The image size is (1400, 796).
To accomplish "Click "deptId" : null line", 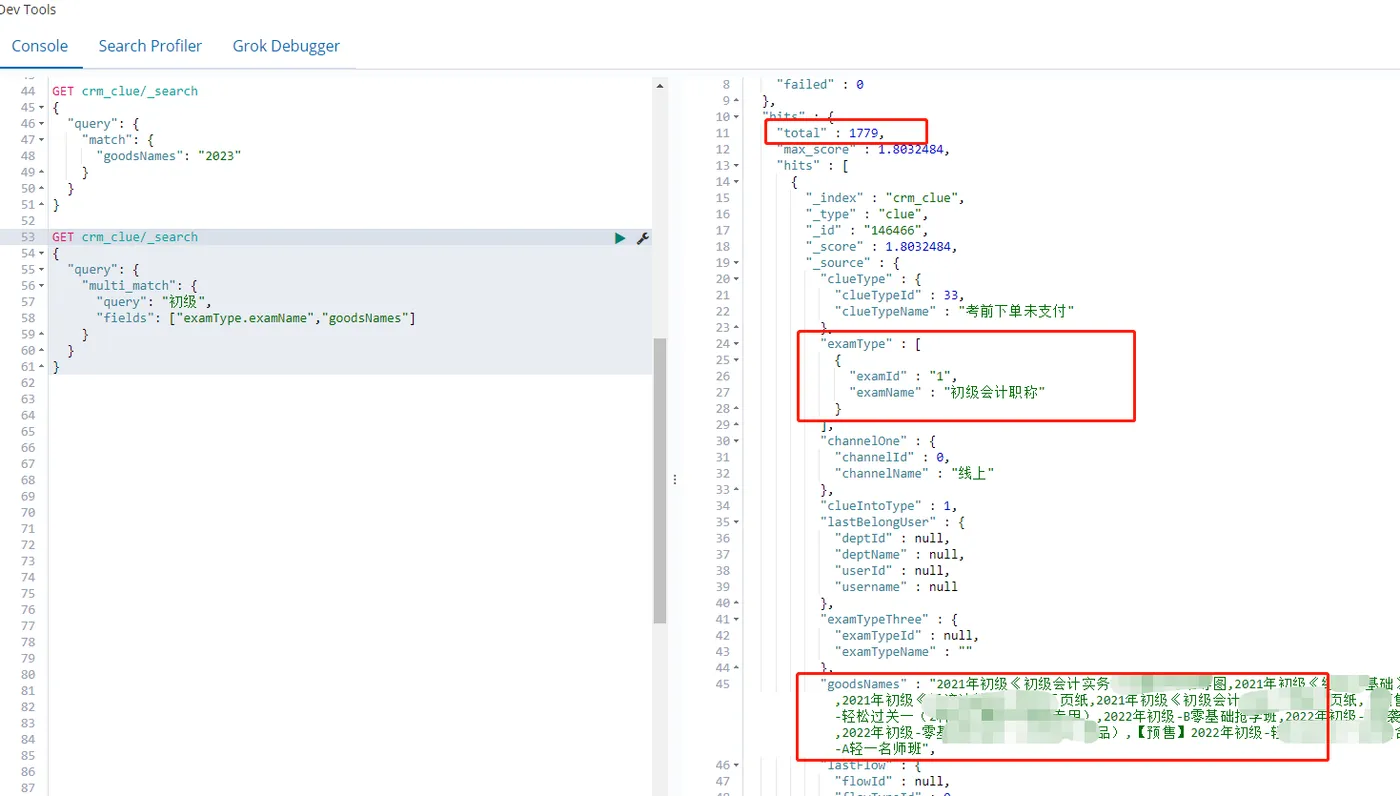I will 892,538.
